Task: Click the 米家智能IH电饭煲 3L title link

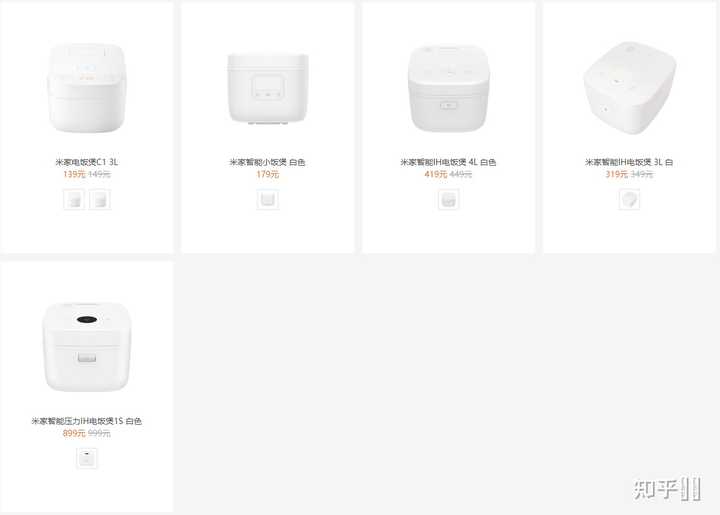Action: click(x=629, y=162)
